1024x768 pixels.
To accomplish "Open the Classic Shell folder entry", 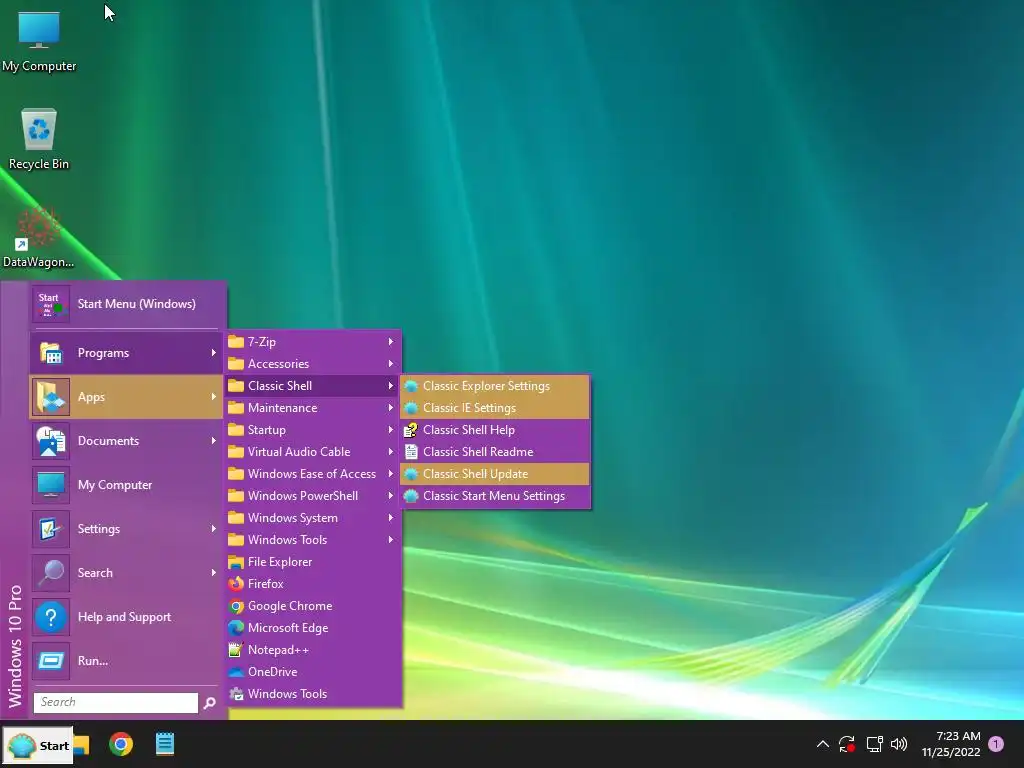I will tap(313, 386).
